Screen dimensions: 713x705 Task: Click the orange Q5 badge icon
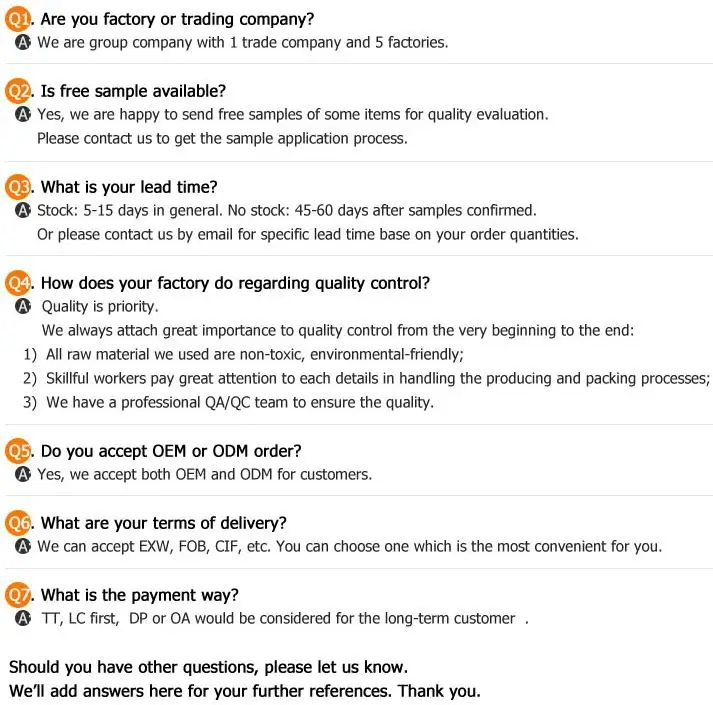[18, 451]
